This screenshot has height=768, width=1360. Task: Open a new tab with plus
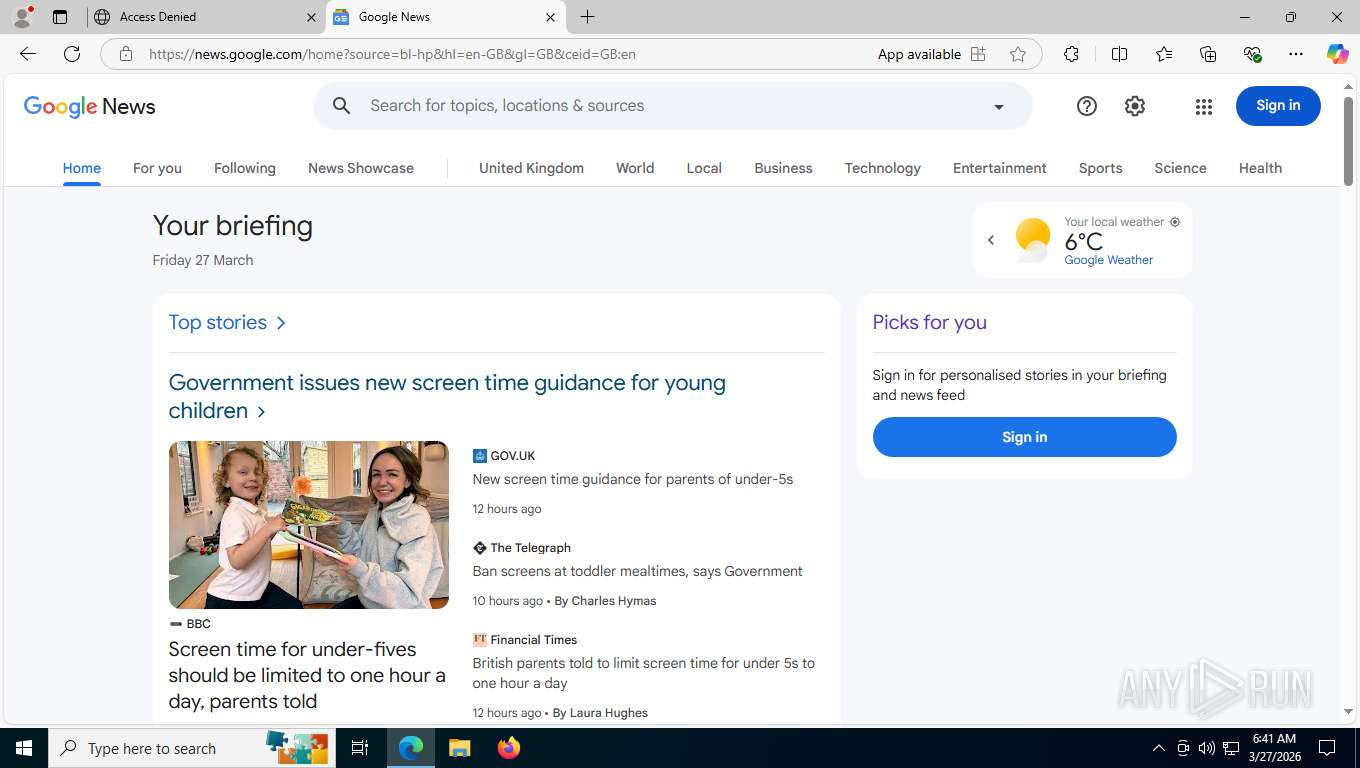click(587, 17)
